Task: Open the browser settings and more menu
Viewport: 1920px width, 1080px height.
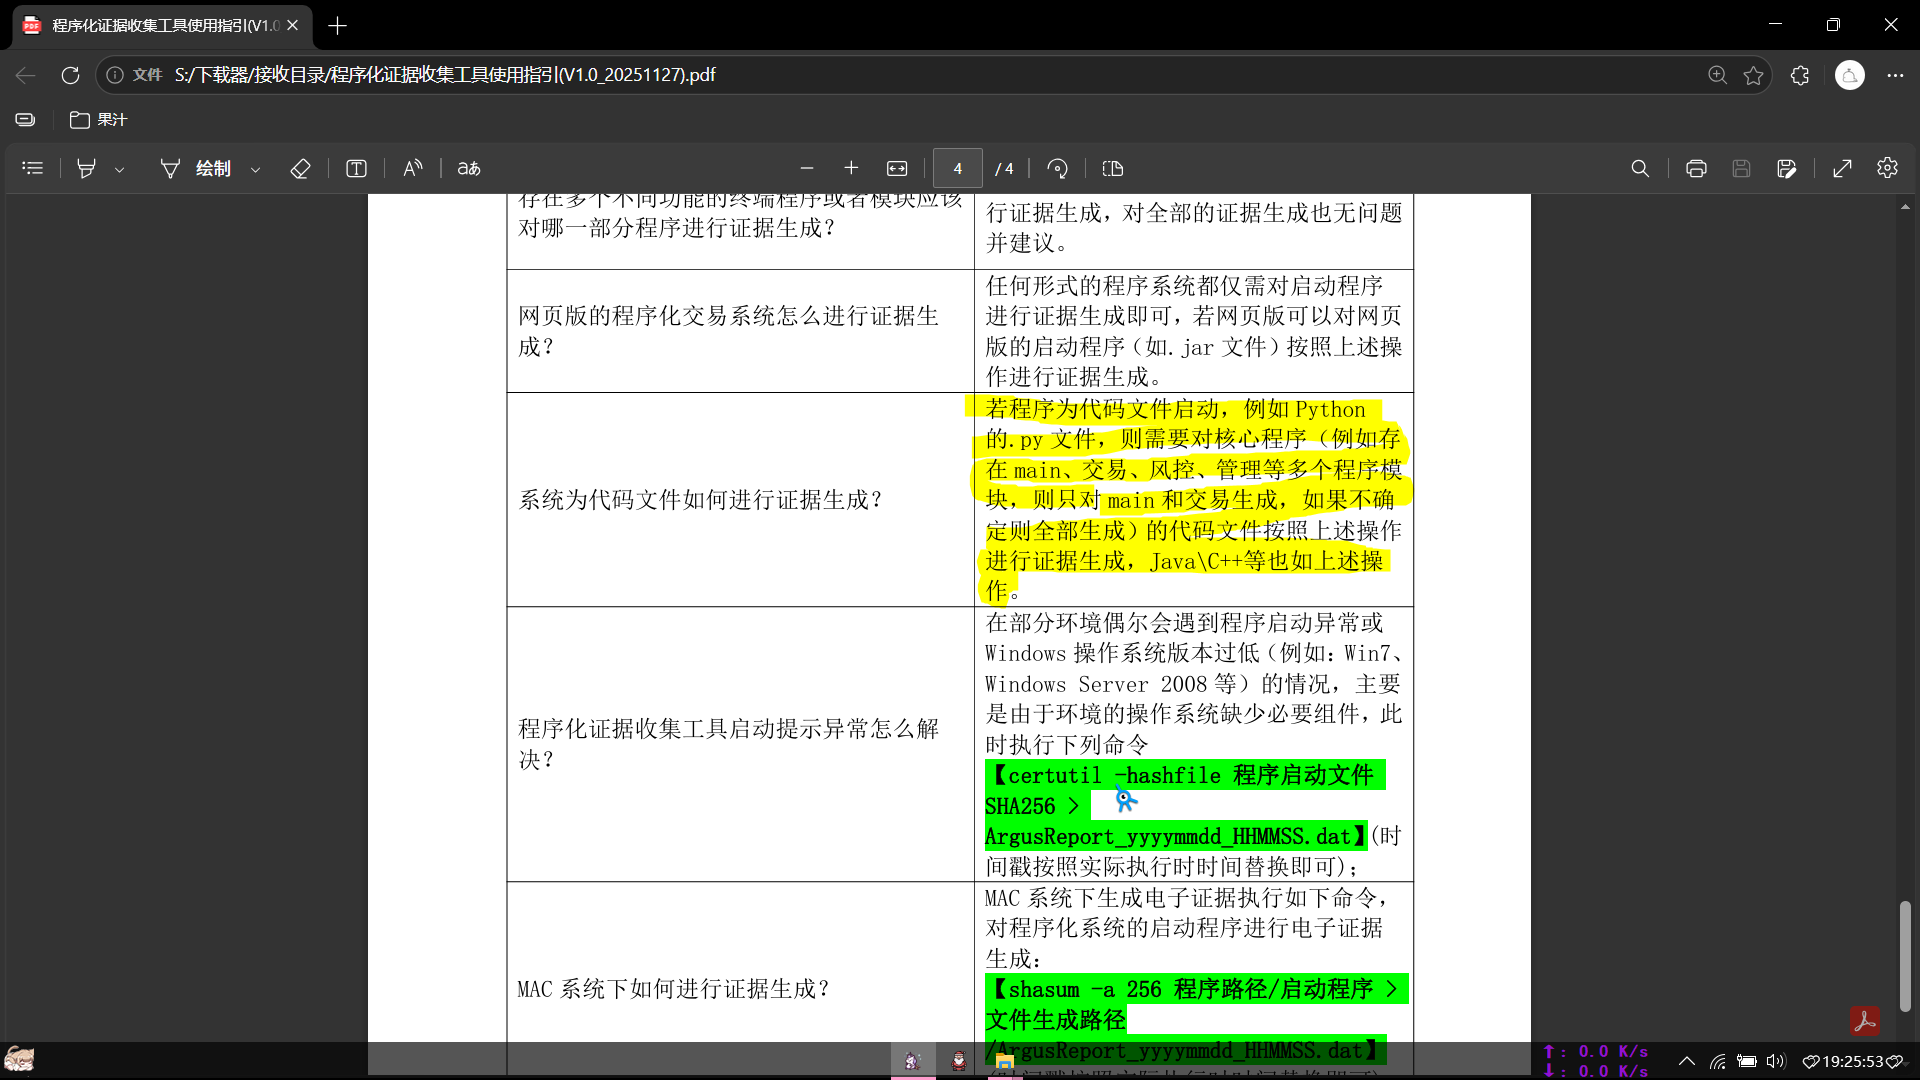Action: point(1895,75)
